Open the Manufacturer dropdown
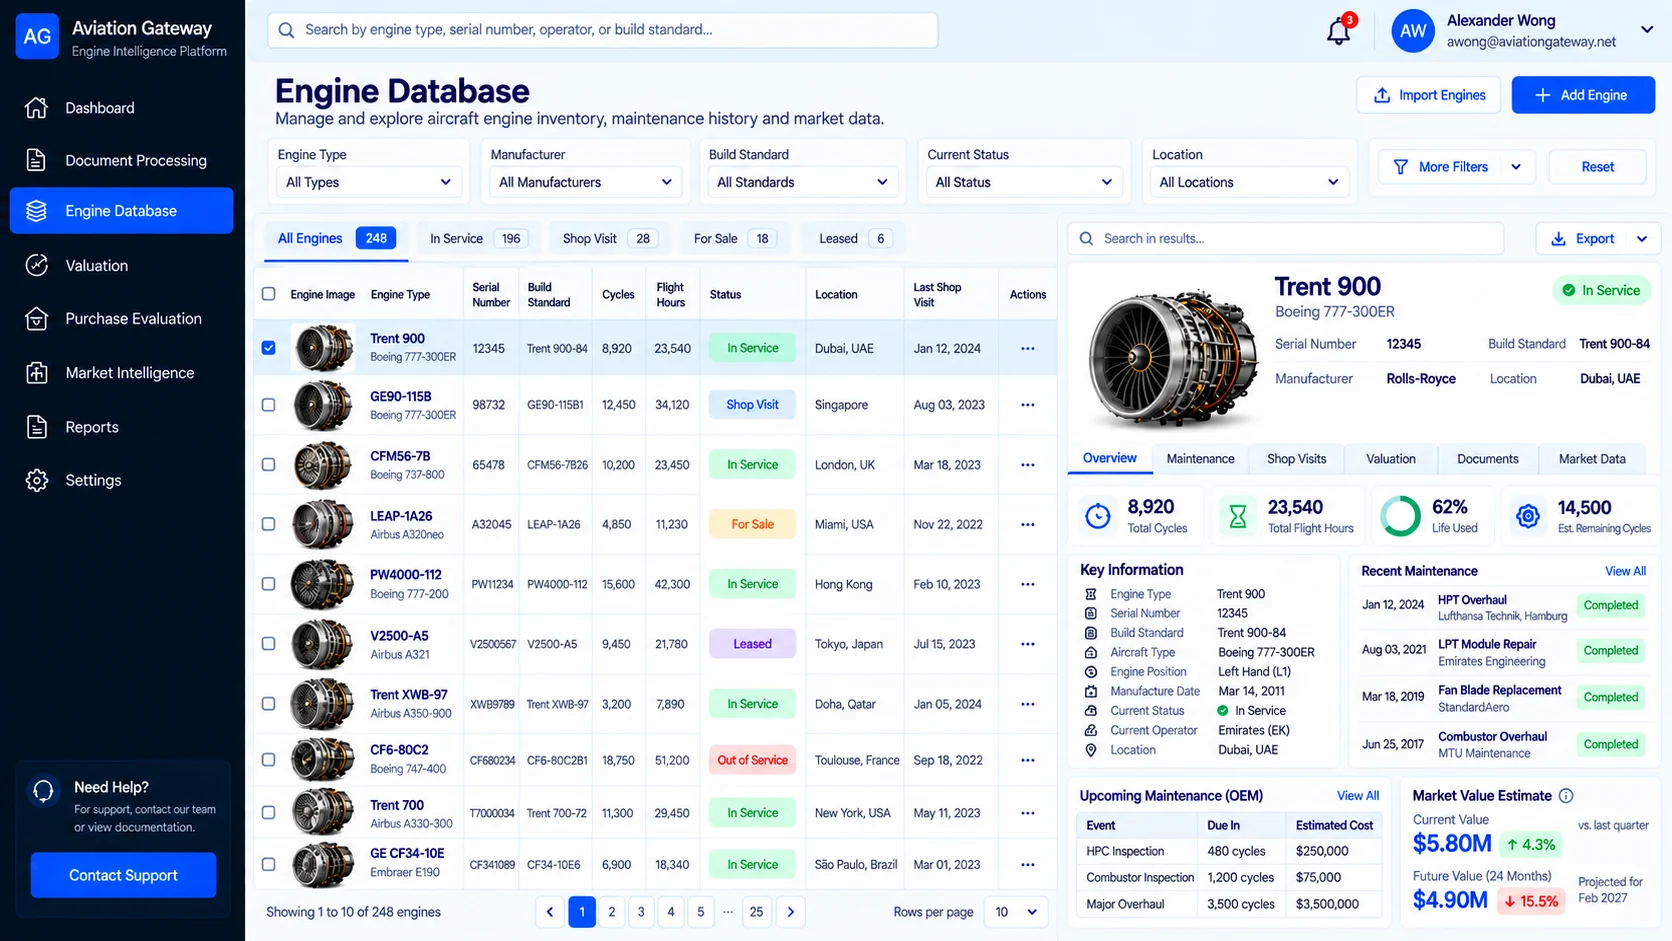Screen dimensions: 1672x941 click(x=585, y=182)
